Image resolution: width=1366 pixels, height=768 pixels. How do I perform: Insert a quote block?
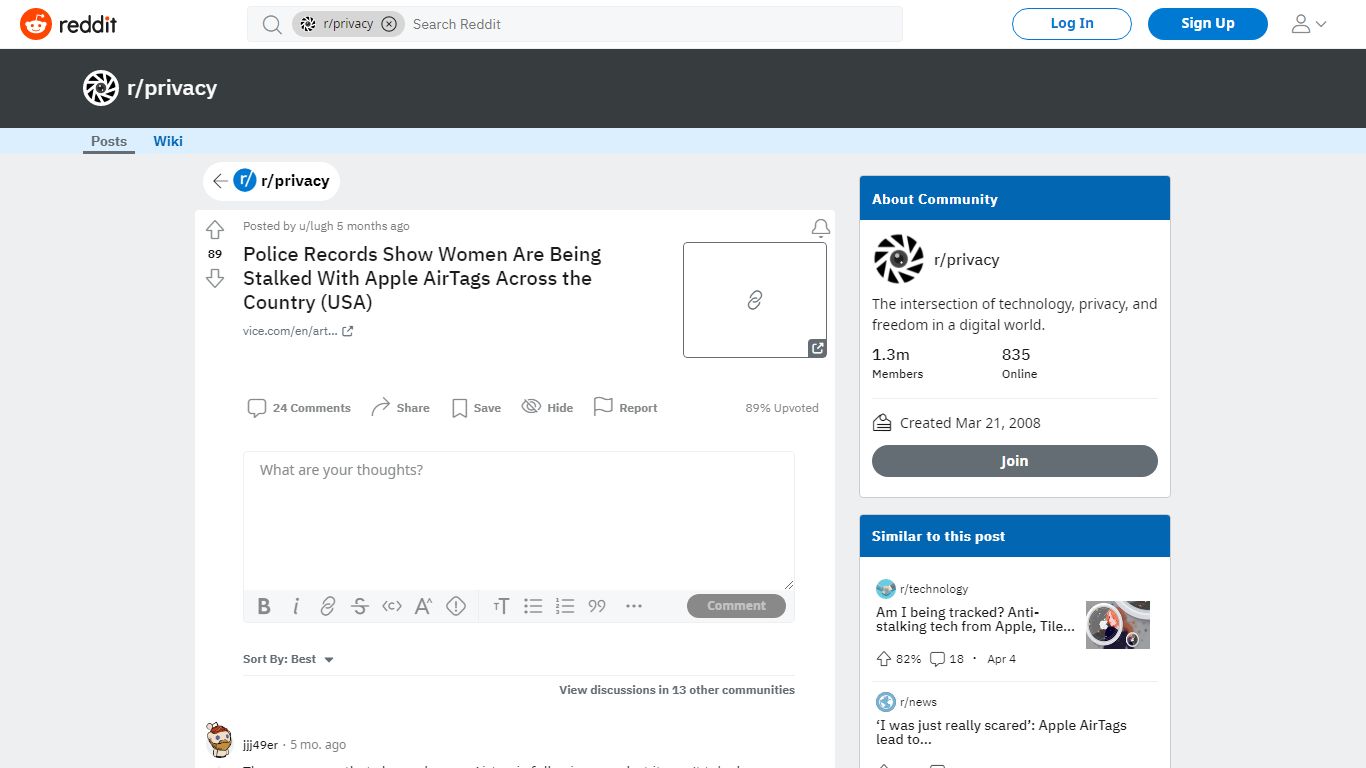pos(597,606)
